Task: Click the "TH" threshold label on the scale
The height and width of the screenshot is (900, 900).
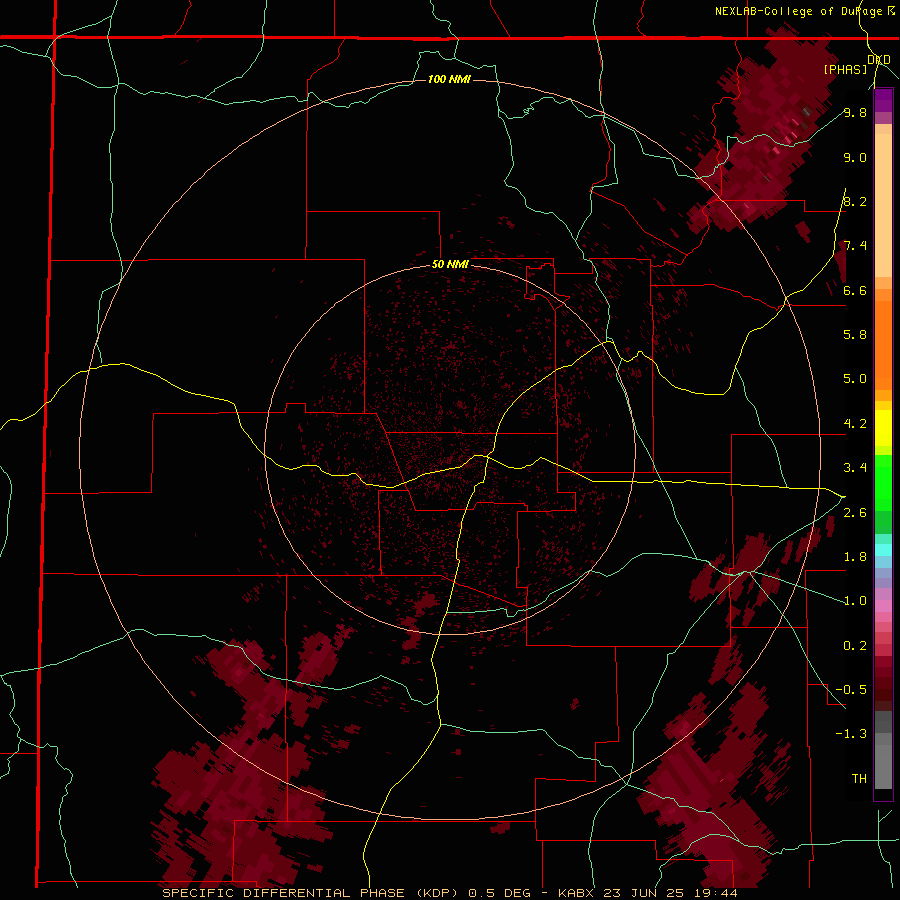Action: pyautogui.click(x=859, y=778)
